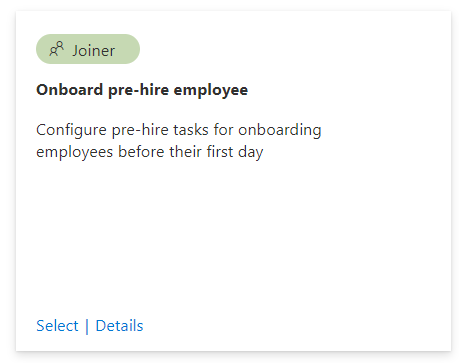Click the two-person icon inside the badge
Screen dimensions: 459x363
pyautogui.click(x=56, y=49)
